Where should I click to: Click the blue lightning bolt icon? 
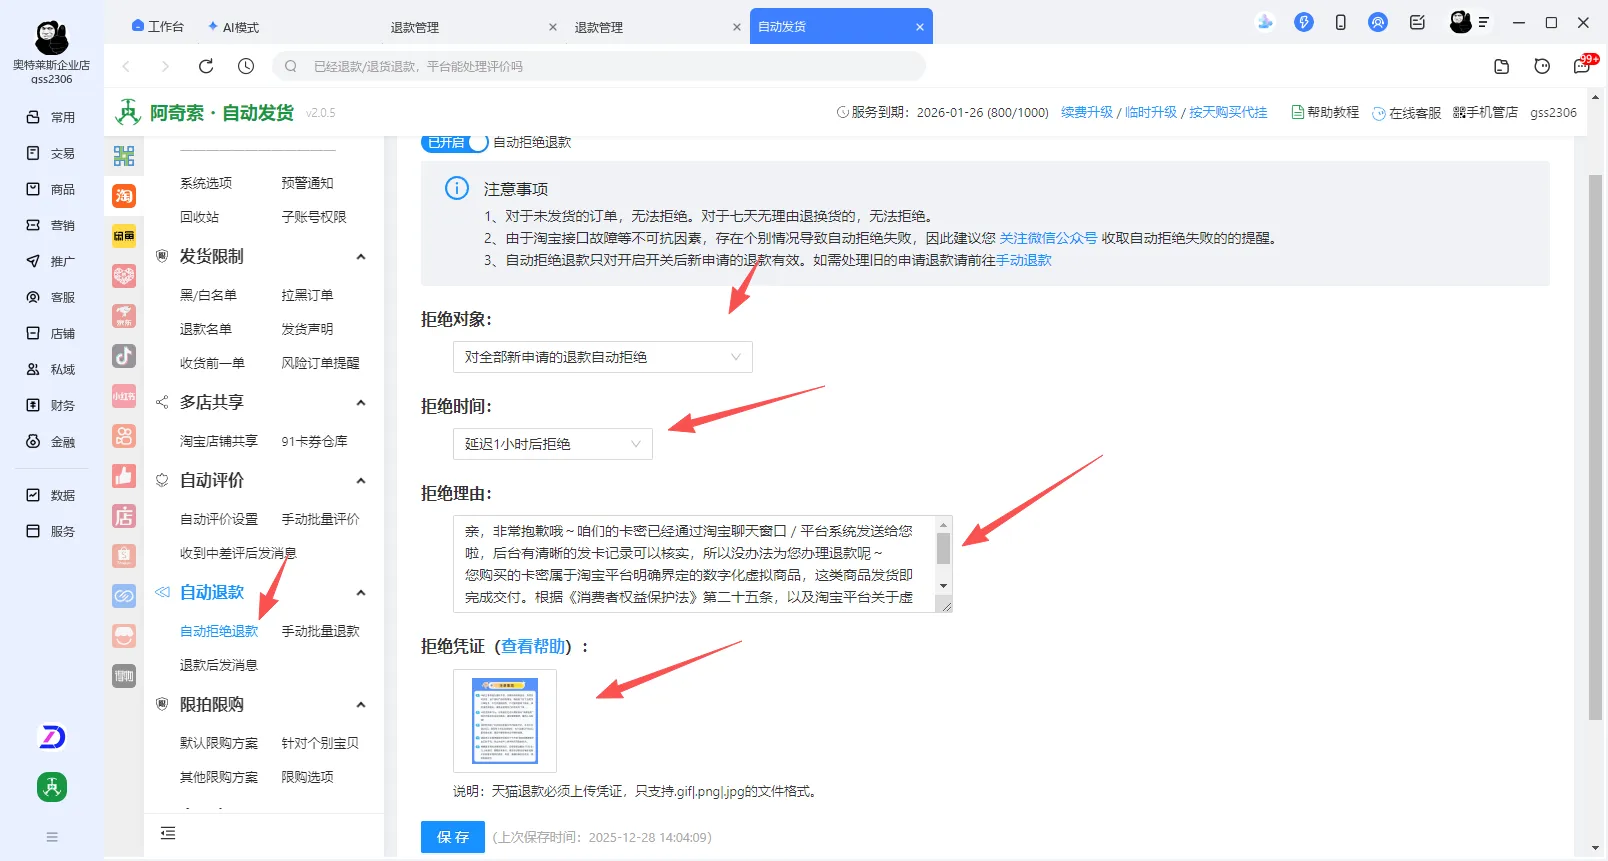[x=1303, y=22]
